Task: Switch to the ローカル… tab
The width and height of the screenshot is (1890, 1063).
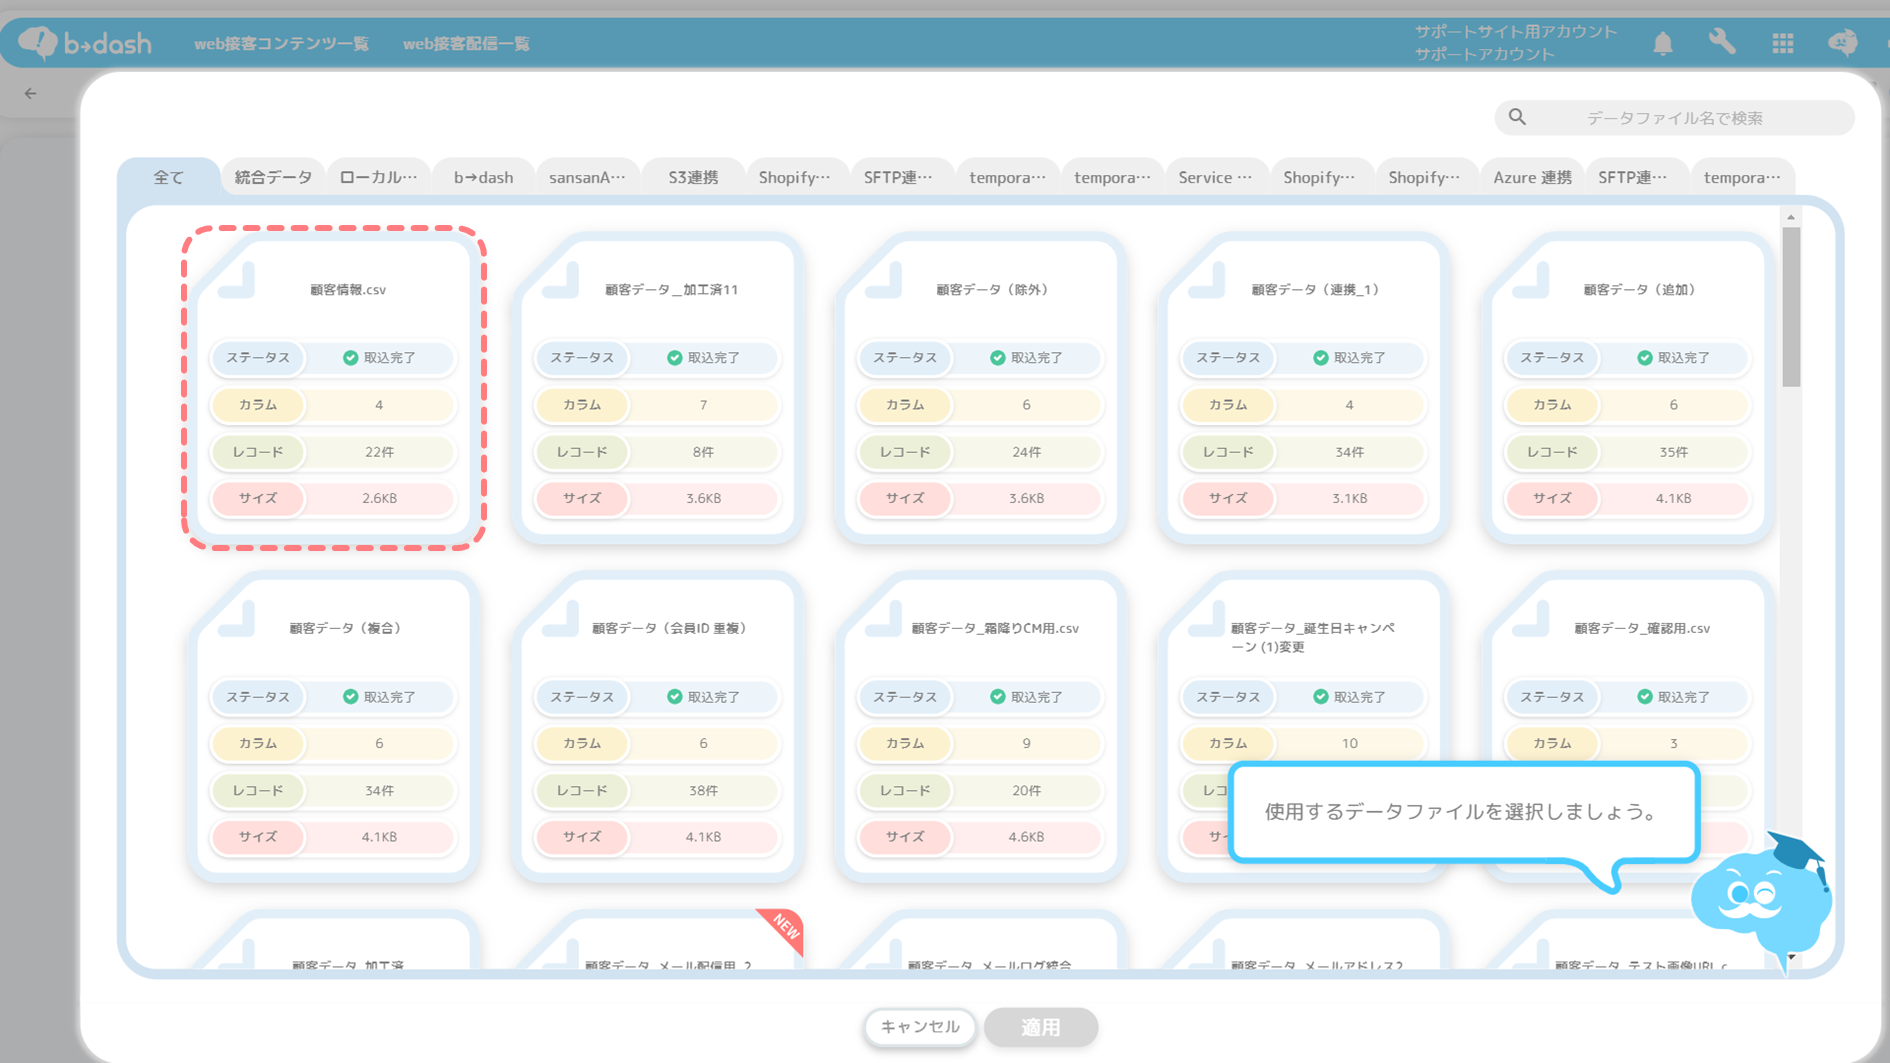Action: click(378, 177)
